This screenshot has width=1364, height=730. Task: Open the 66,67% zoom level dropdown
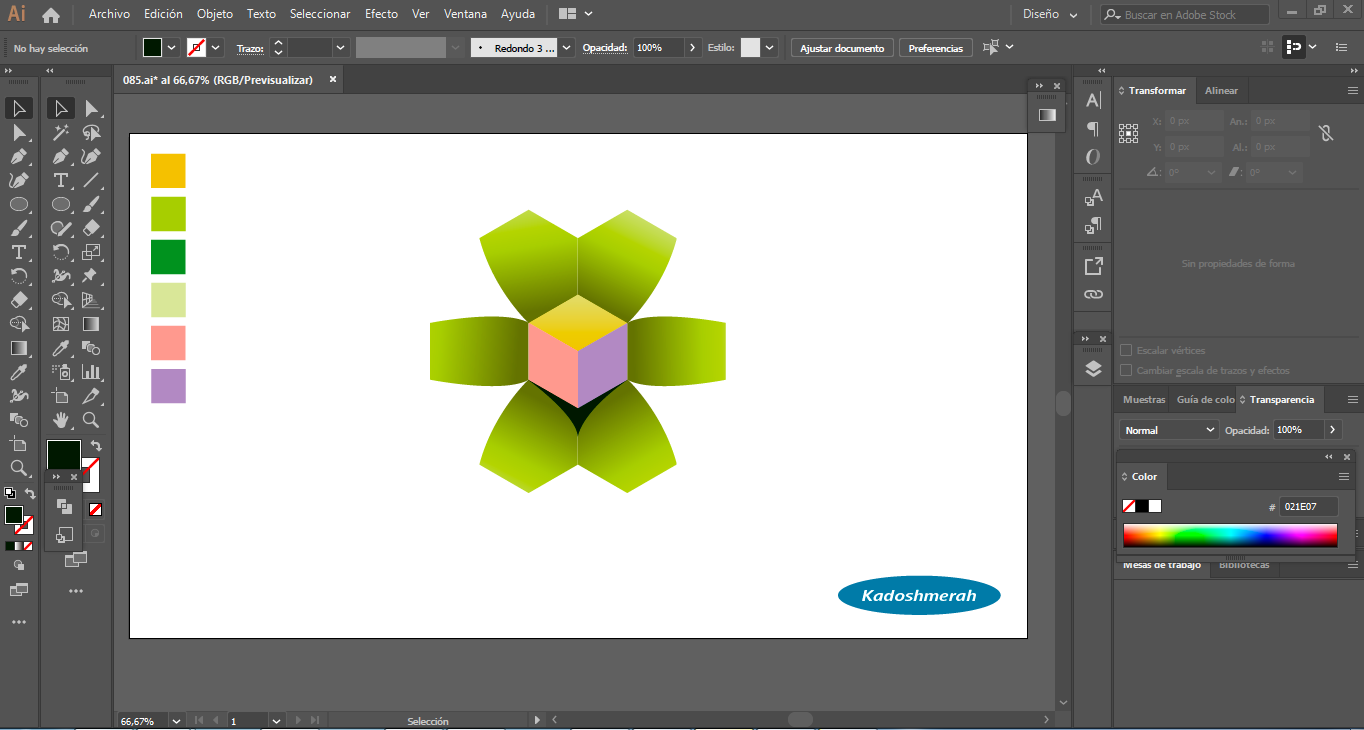point(176,721)
